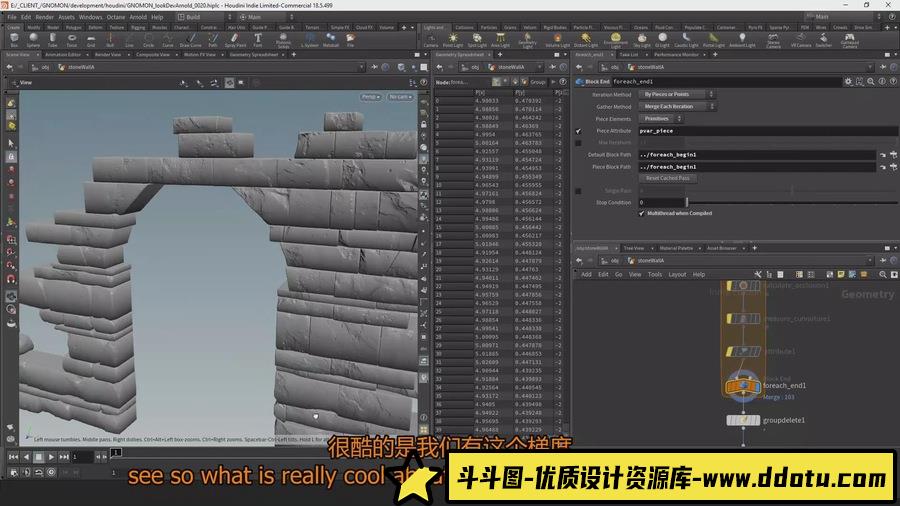
Task: Add a Sky Light from shelf
Action: 642,40
